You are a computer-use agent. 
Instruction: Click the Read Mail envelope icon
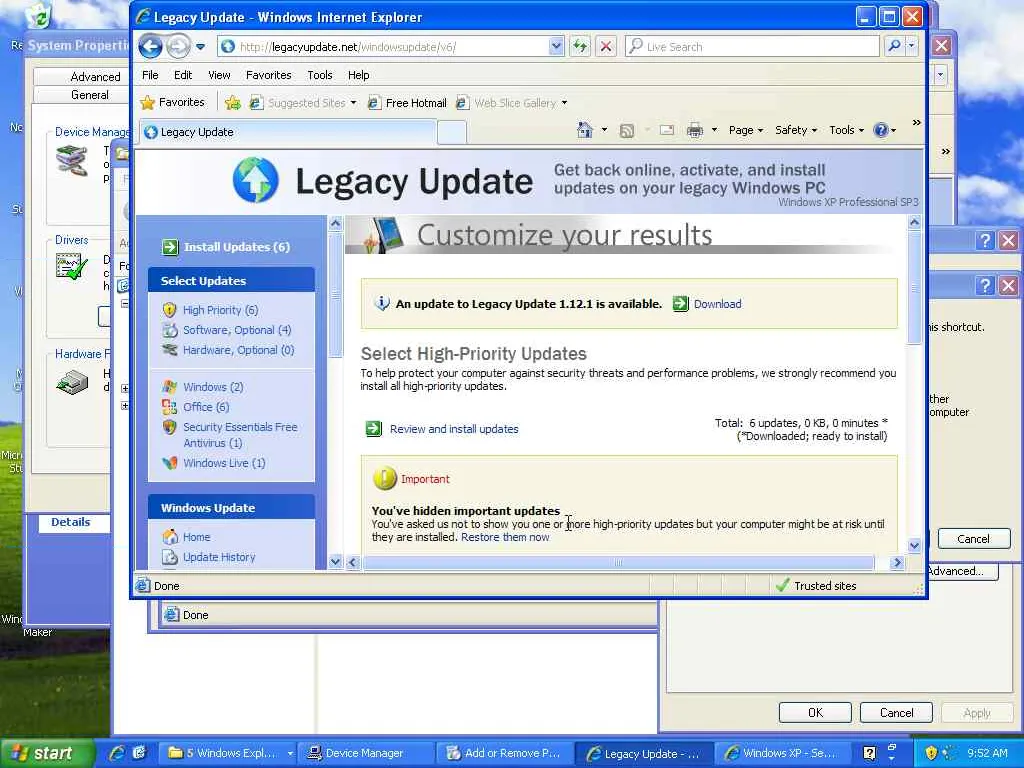[667, 130]
